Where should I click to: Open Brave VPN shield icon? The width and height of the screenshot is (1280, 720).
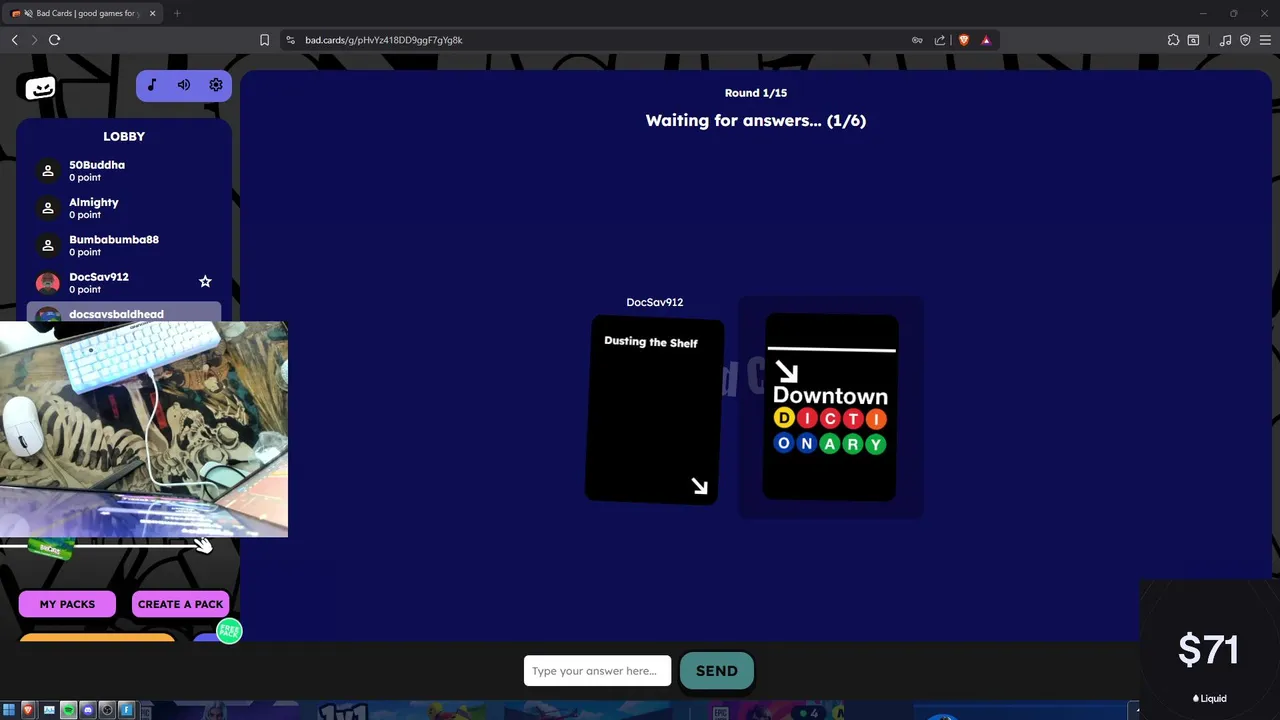1245,40
